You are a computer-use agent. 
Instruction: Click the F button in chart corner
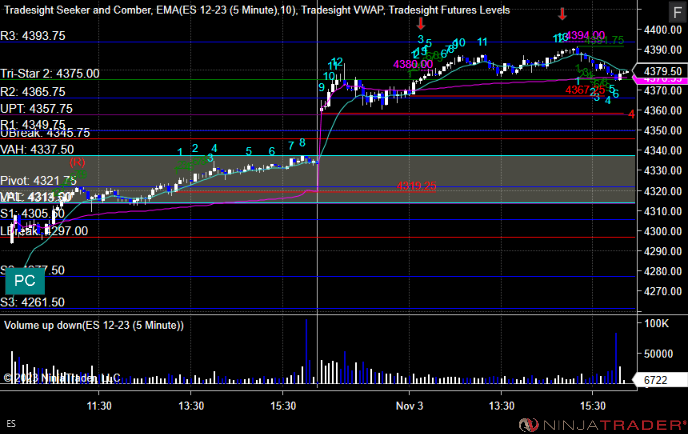click(x=677, y=12)
